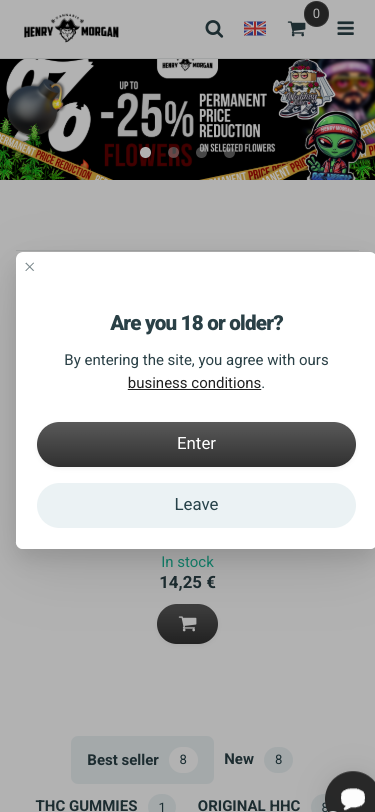Go to first banner slide dot
Screen dimensions: 375x812
(x=146, y=152)
